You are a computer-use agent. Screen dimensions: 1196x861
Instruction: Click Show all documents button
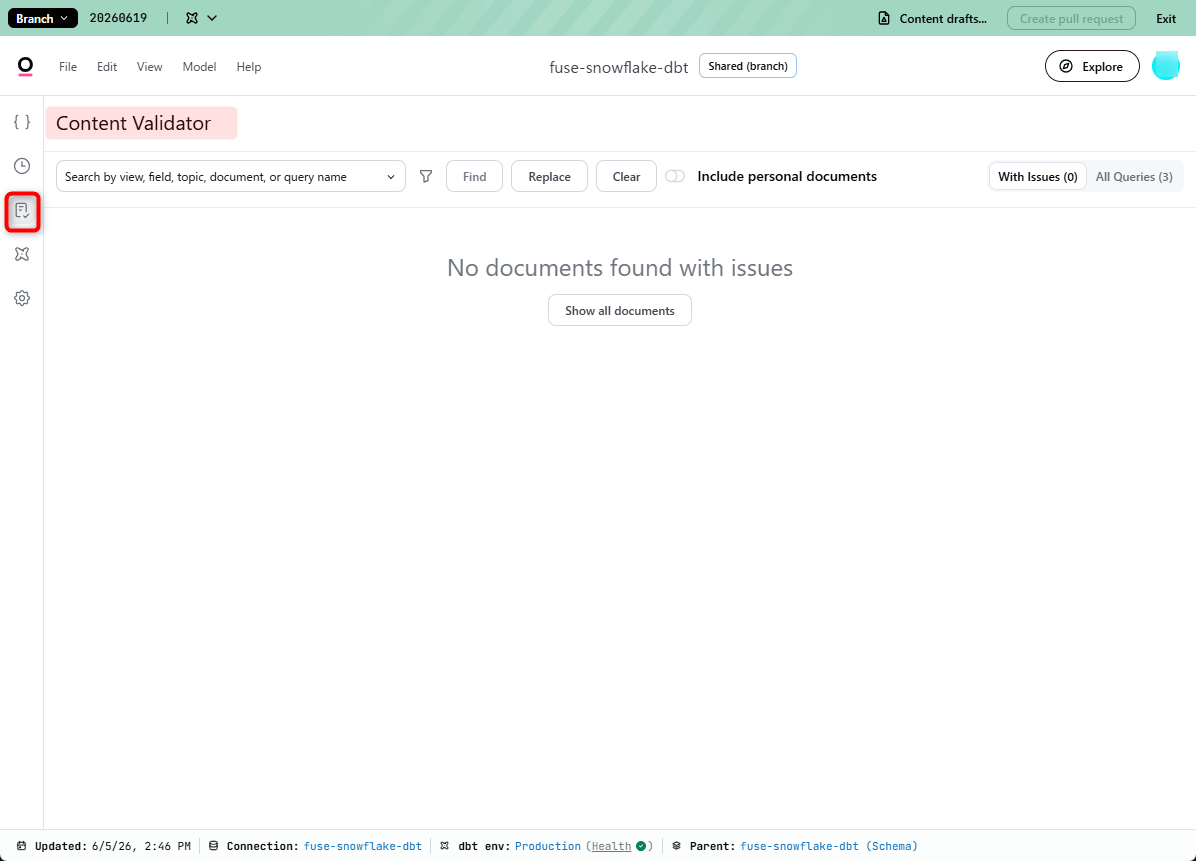click(619, 310)
